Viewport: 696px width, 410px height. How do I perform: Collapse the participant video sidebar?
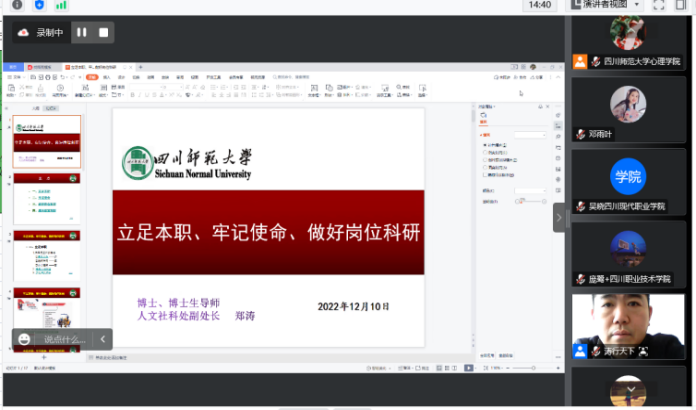point(559,217)
